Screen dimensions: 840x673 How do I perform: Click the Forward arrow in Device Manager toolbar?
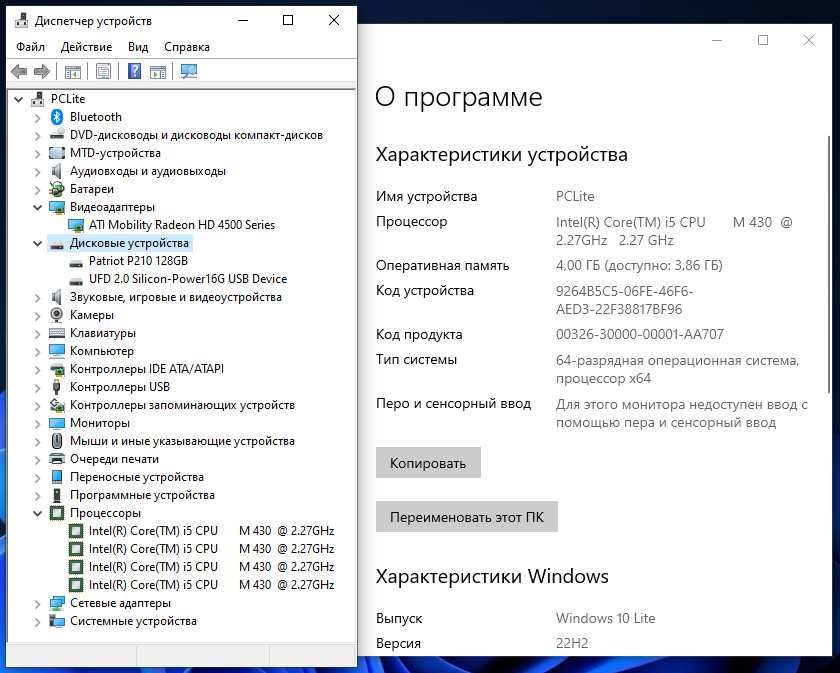[41, 71]
